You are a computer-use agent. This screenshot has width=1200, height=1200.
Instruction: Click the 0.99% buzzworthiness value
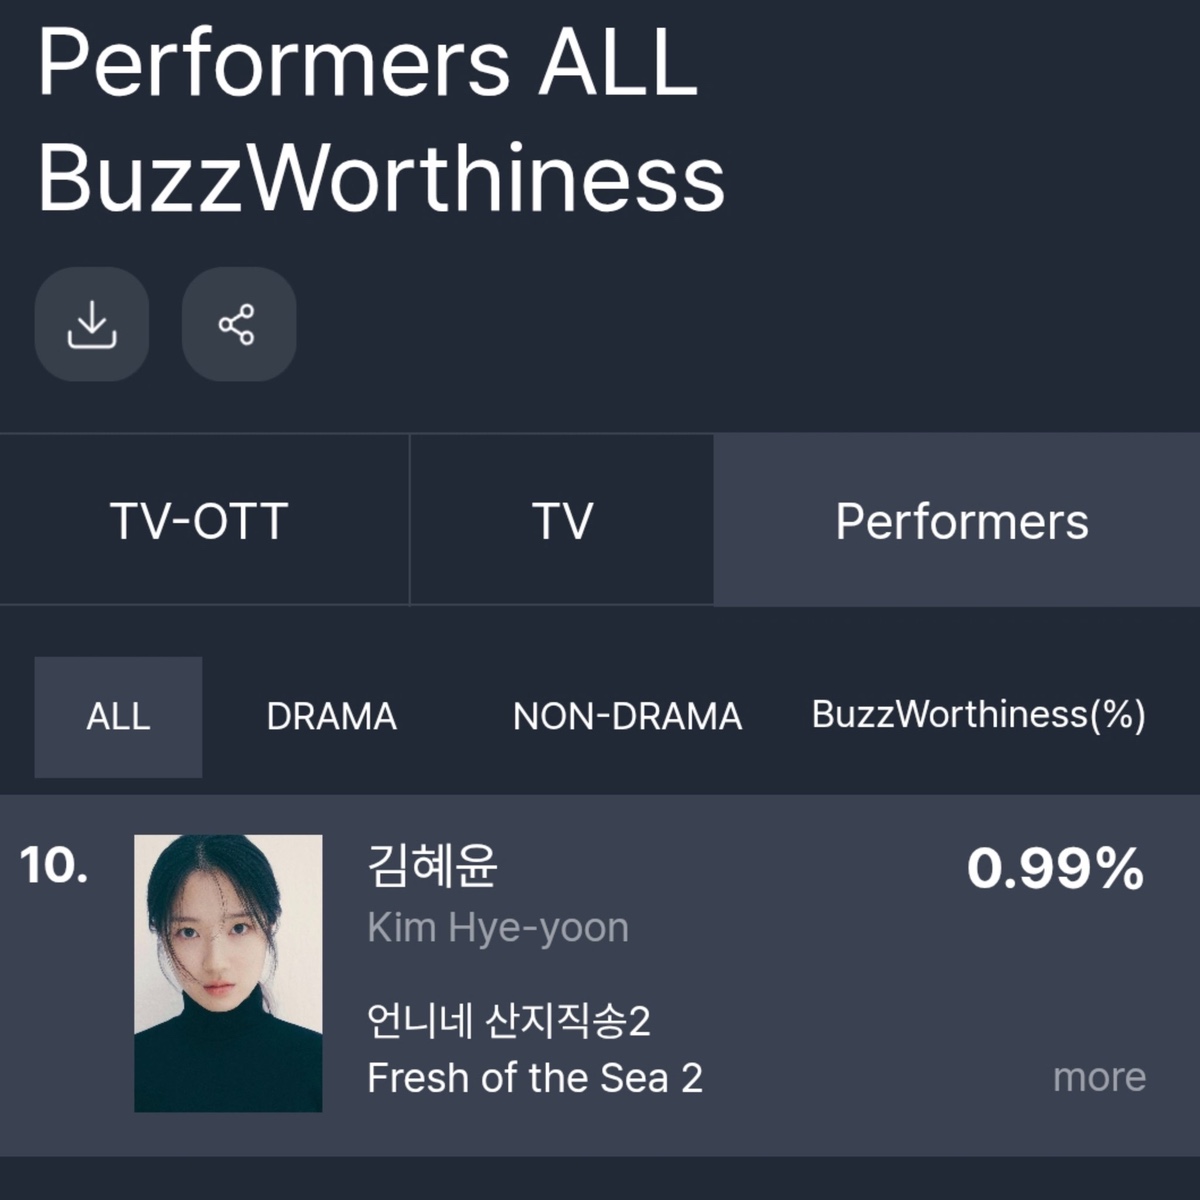click(x=1055, y=868)
